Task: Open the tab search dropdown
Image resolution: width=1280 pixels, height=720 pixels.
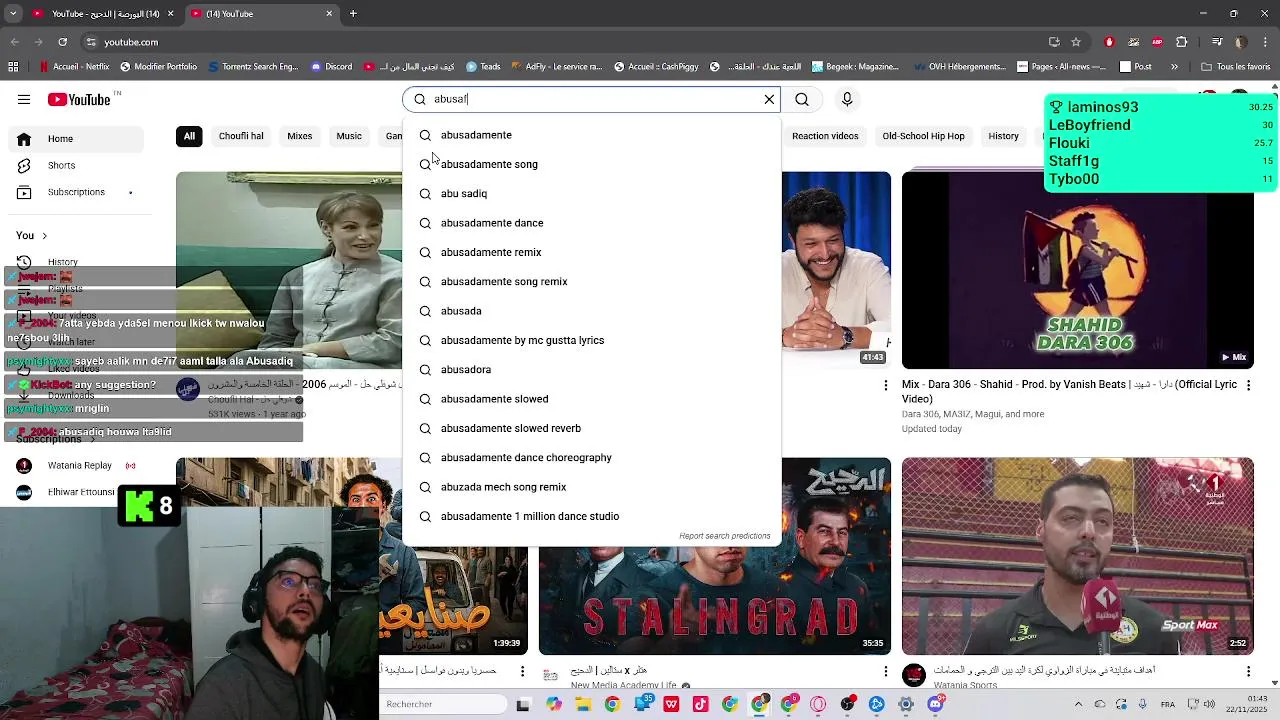Action: (x=14, y=14)
